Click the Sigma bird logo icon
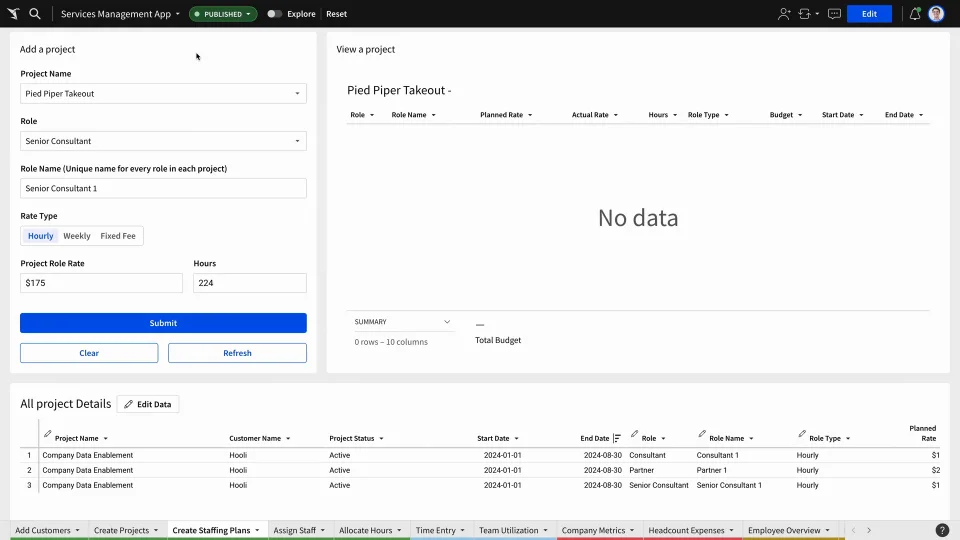This screenshot has height=540, width=960. (x=13, y=13)
